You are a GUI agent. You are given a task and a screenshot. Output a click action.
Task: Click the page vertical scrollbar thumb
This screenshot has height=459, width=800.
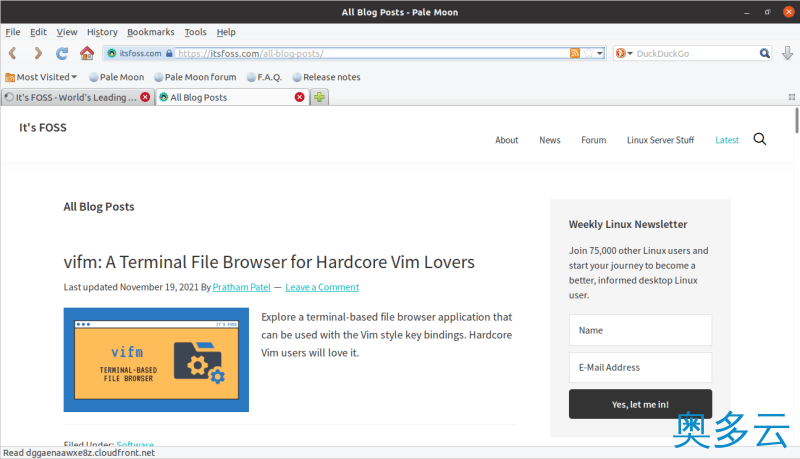tap(796, 120)
